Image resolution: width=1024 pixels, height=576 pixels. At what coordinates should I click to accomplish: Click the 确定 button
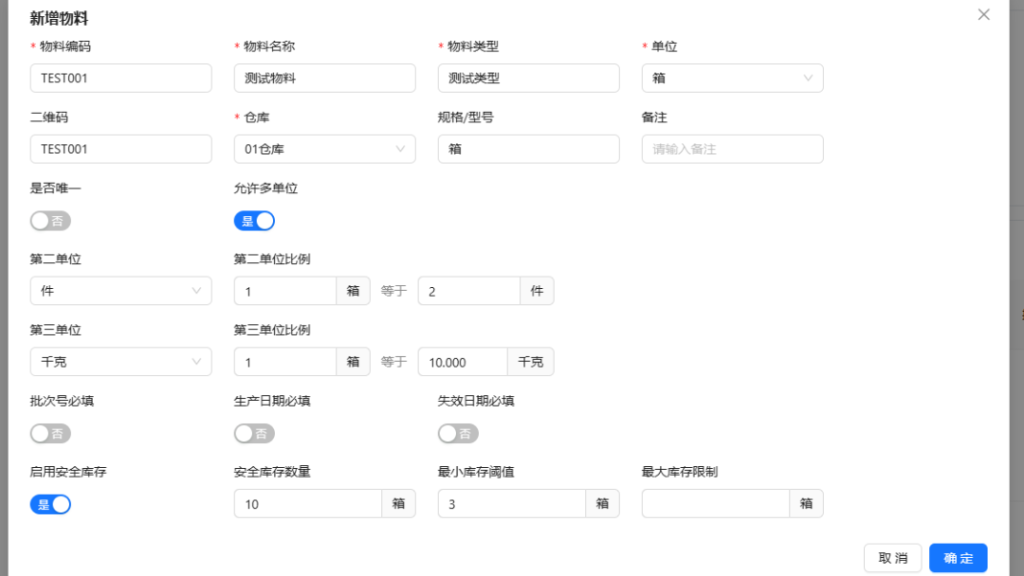958,558
